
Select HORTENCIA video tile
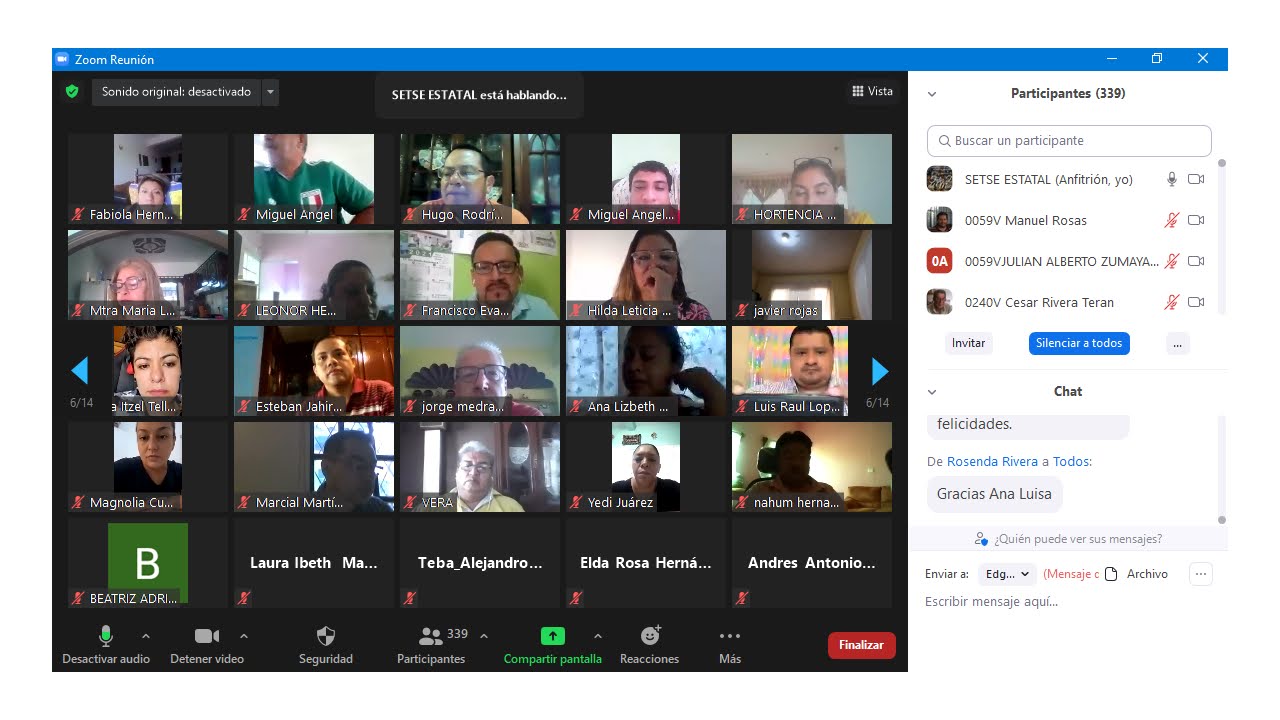(812, 179)
